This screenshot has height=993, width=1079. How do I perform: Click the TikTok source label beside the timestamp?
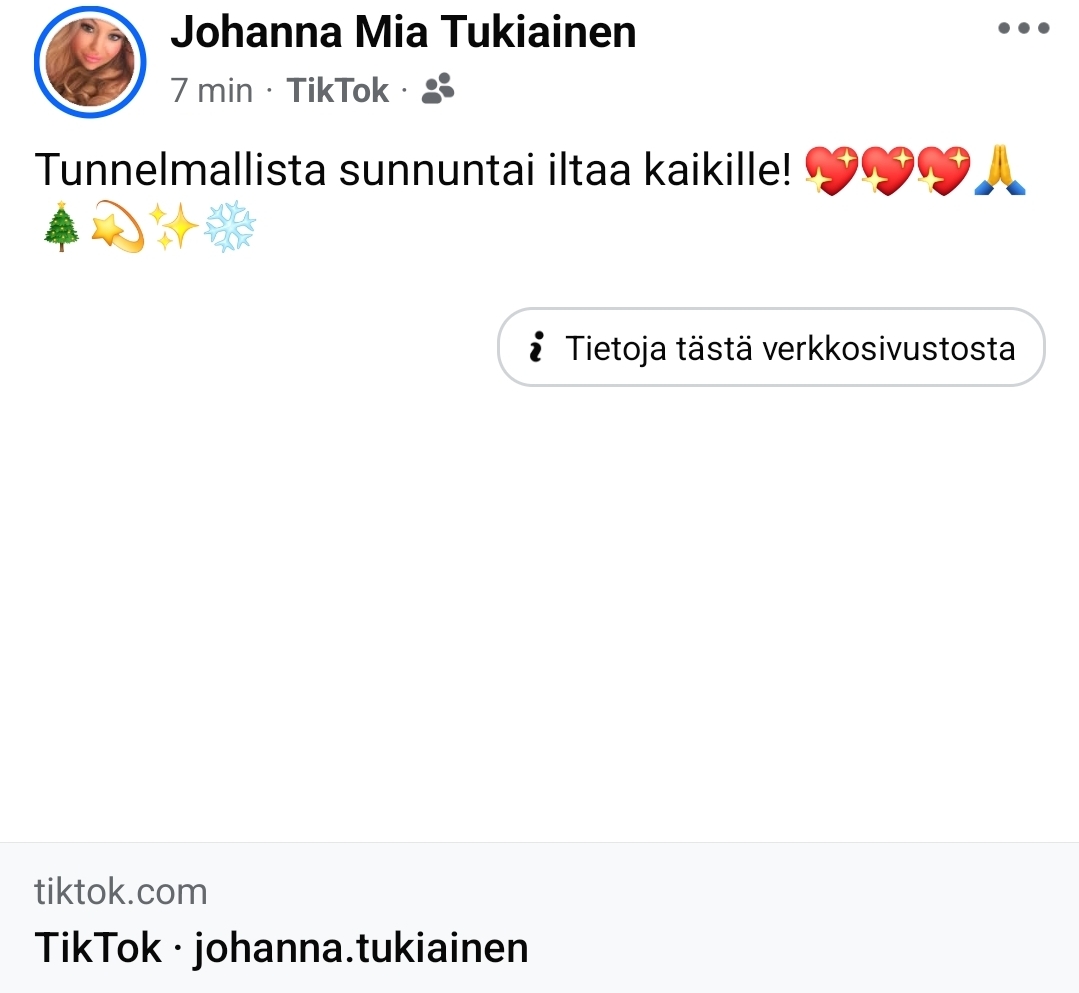pos(337,91)
